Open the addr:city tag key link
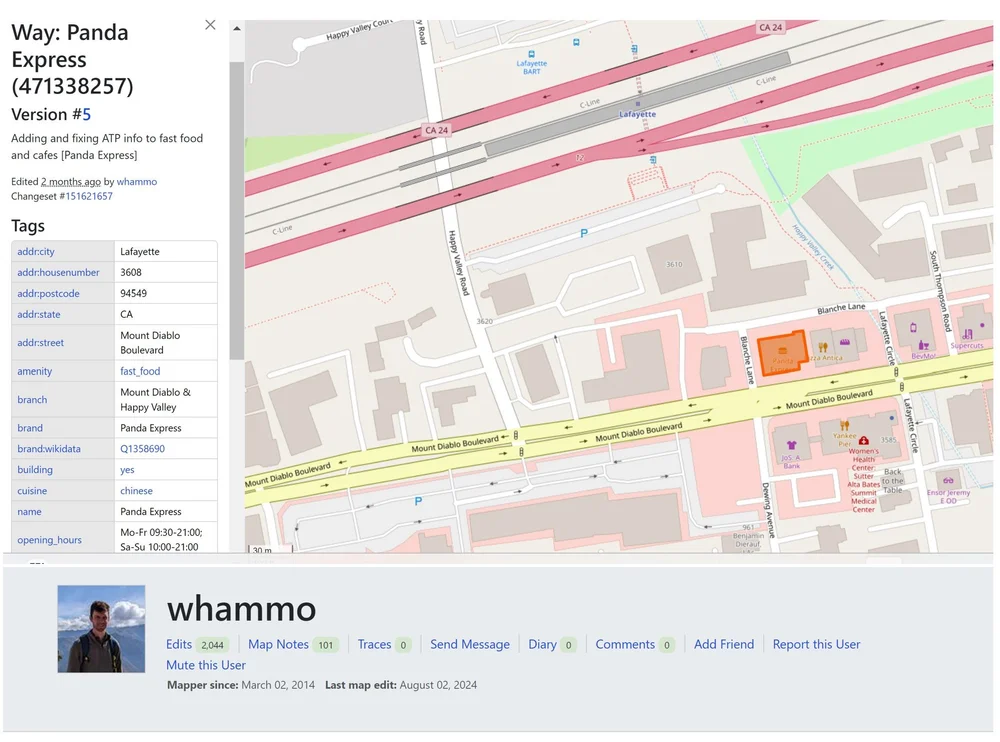Image resolution: width=1000 pixels, height=742 pixels. point(36,251)
